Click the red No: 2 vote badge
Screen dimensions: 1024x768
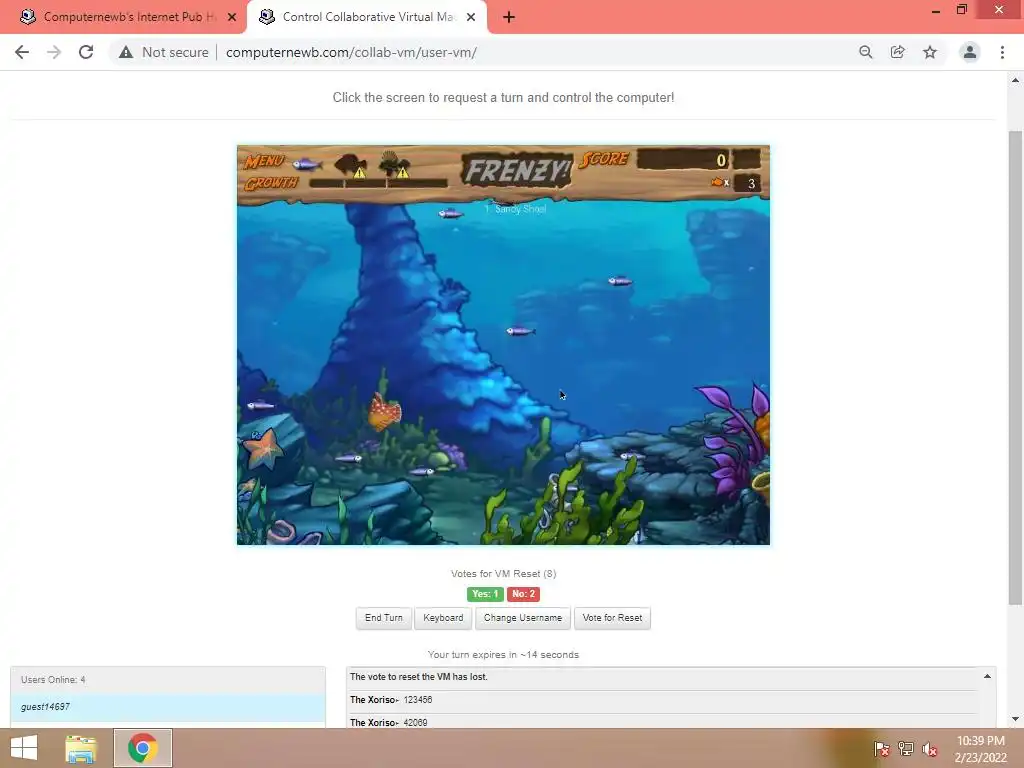[523, 594]
